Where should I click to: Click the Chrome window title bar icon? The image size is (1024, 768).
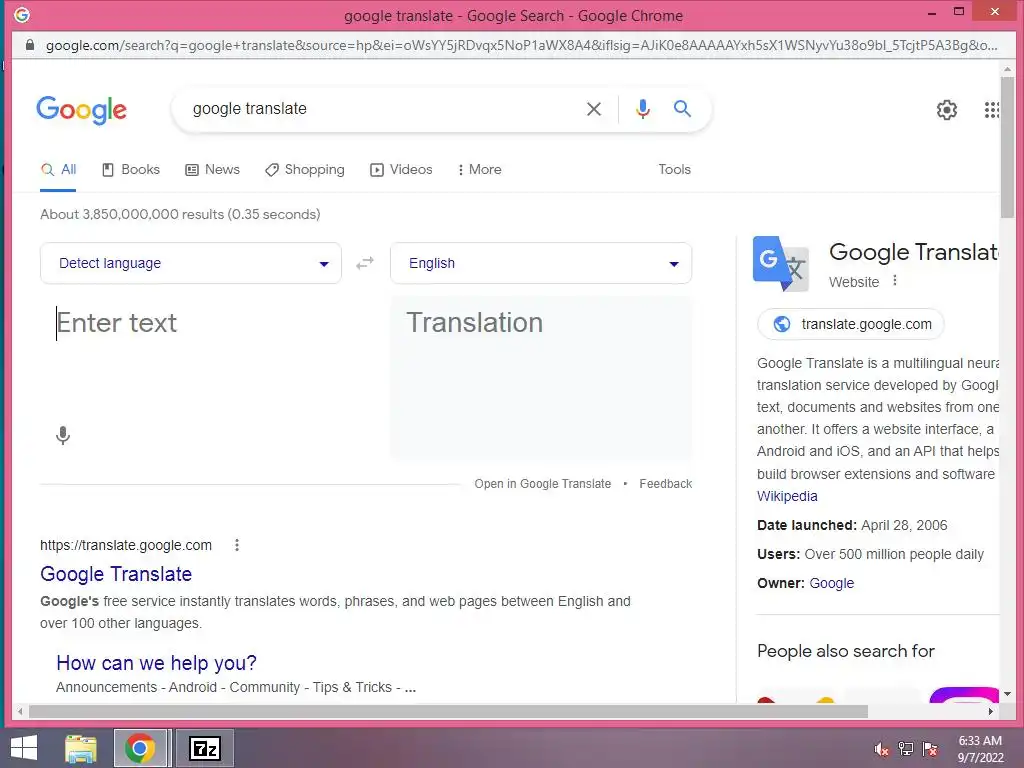(x=22, y=15)
